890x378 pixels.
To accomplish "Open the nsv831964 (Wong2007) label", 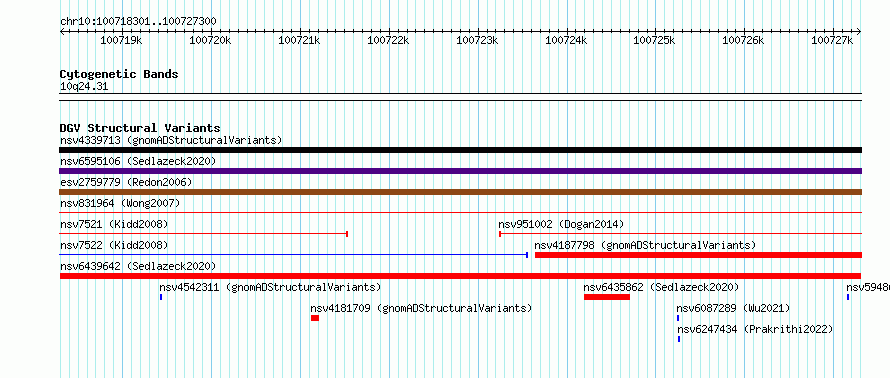I will (x=120, y=203).
